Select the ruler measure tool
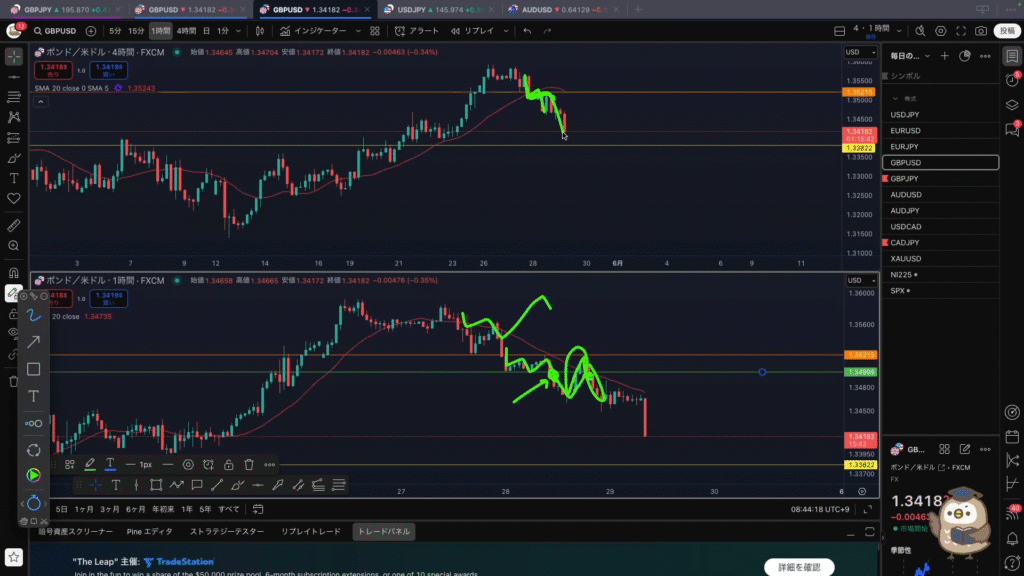 coord(14,225)
